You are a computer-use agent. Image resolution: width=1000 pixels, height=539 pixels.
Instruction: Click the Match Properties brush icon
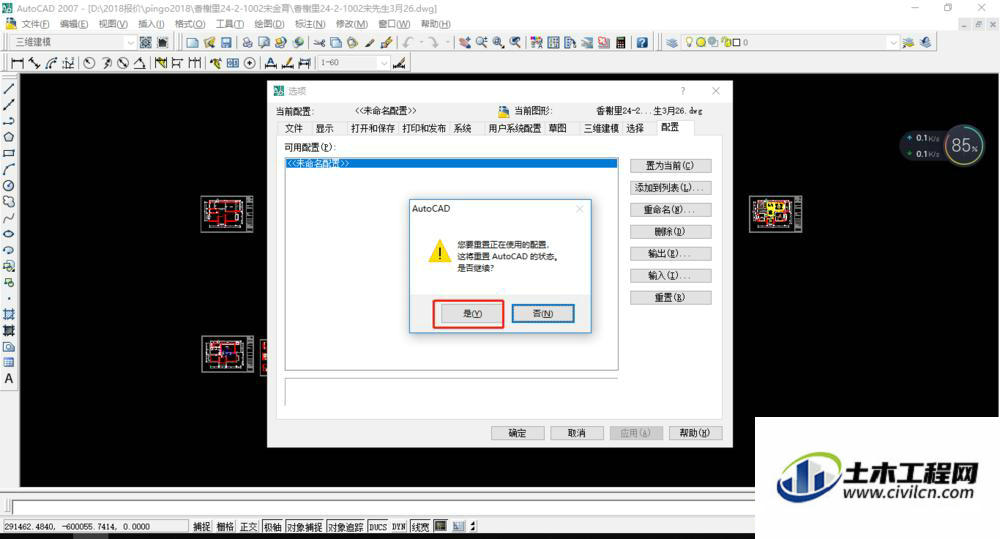point(386,43)
